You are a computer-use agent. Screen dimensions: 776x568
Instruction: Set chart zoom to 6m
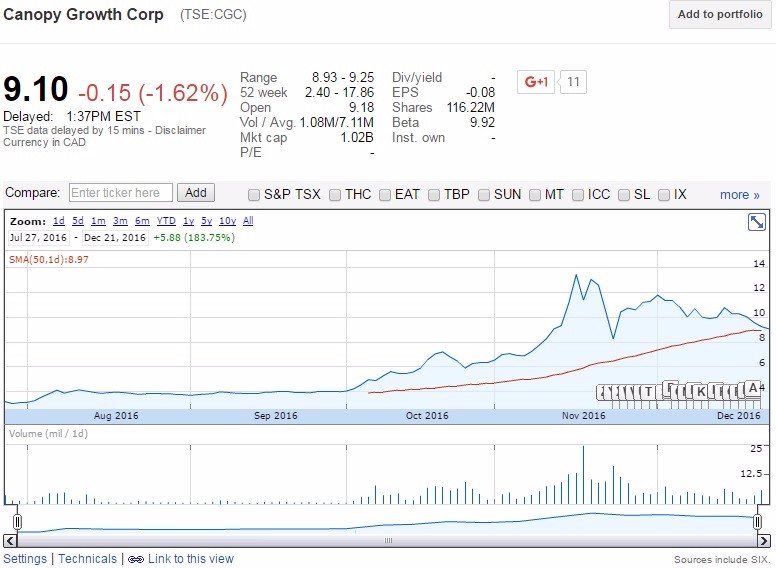142,221
